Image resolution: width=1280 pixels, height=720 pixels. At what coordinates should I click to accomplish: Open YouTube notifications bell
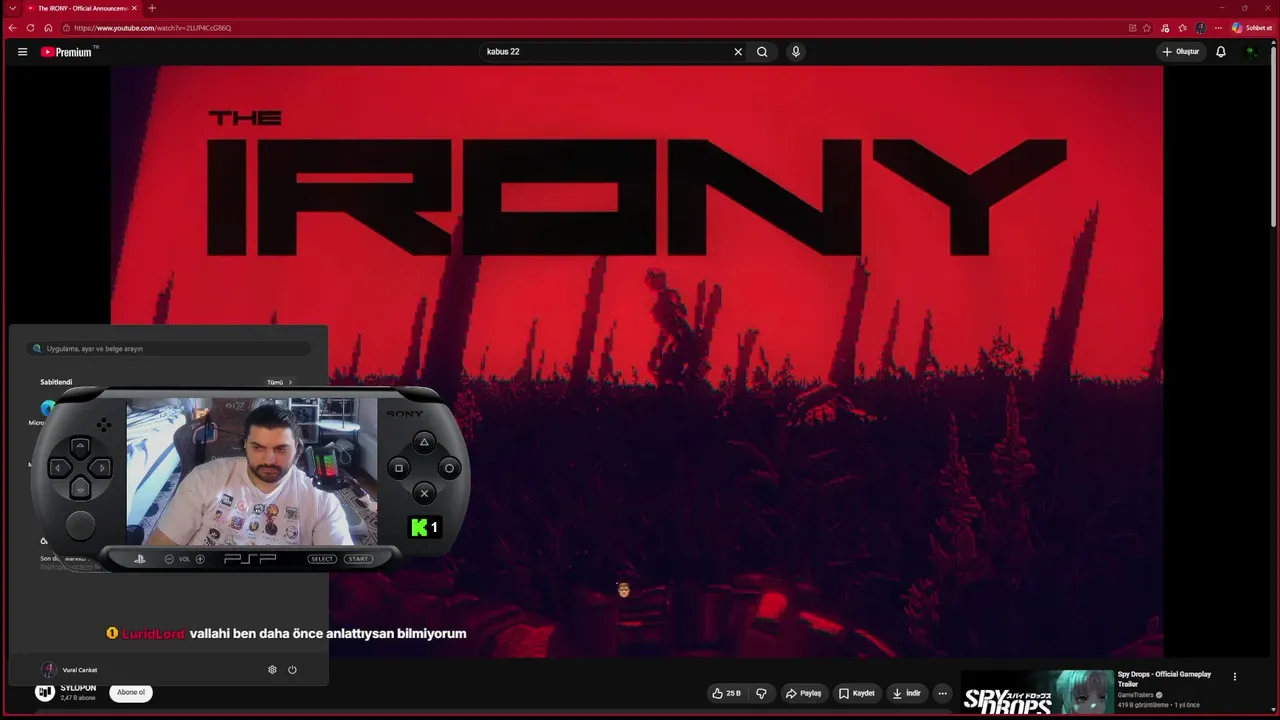(x=1220, y=52)
